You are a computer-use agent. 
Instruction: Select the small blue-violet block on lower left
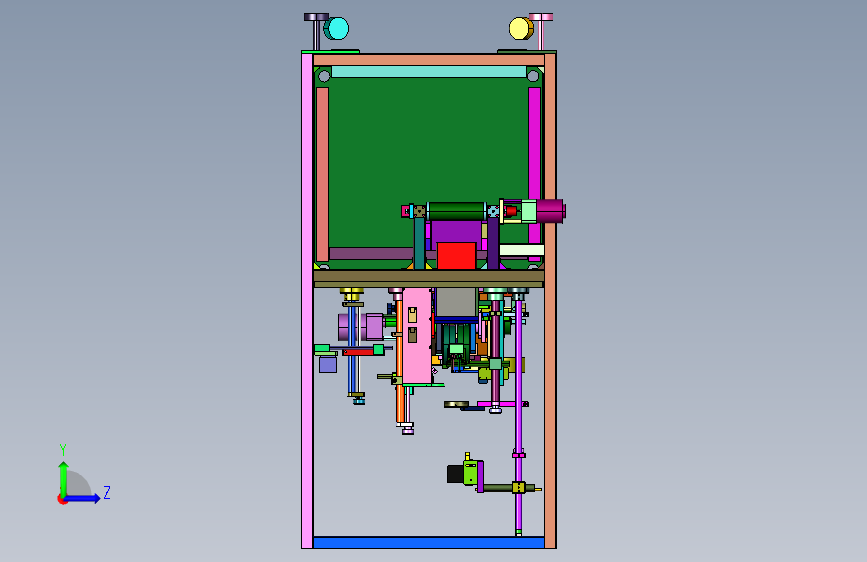coord(328,364)
